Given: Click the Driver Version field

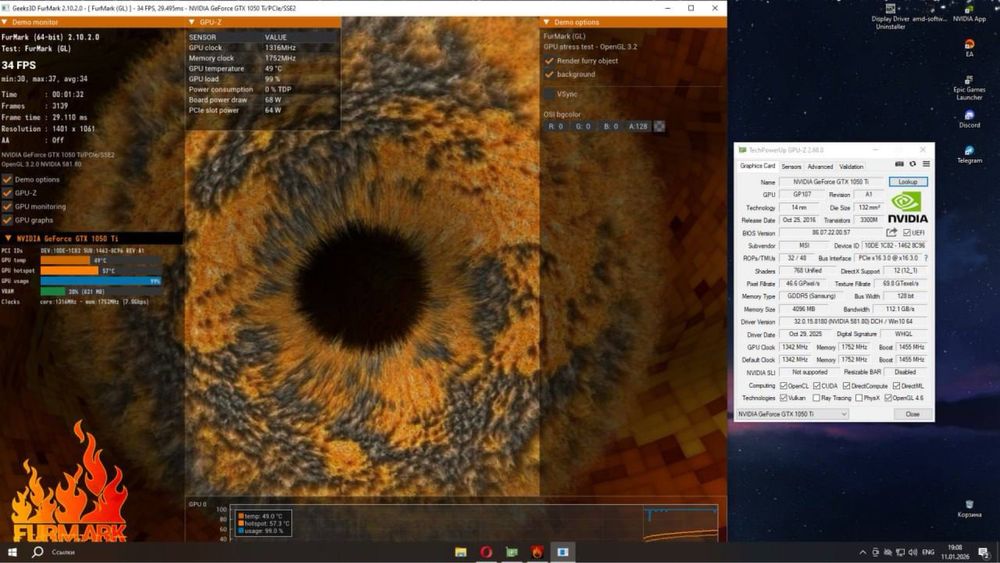Looking at the screenshot, I should click(853, 322).
